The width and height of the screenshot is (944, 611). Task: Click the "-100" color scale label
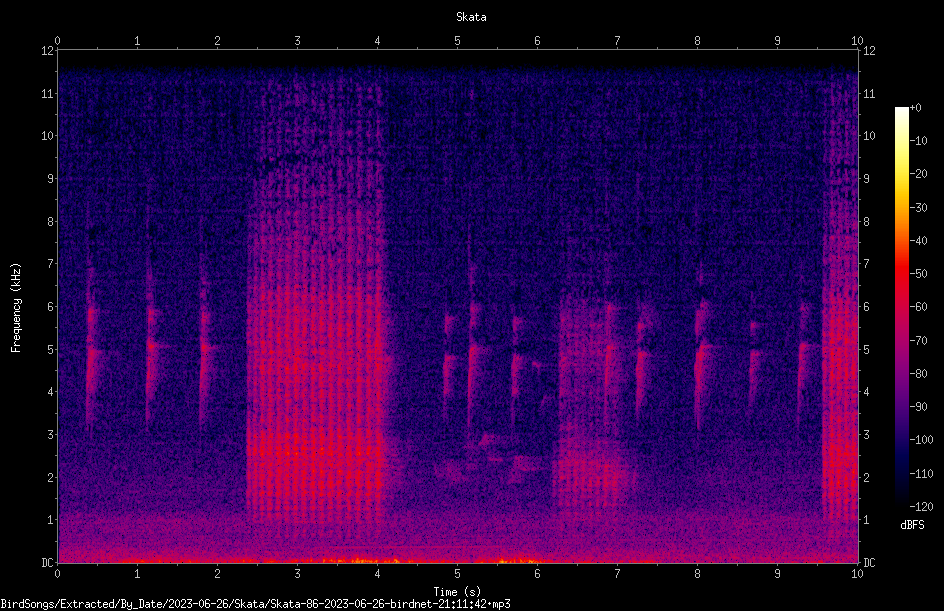coord(921,440)
